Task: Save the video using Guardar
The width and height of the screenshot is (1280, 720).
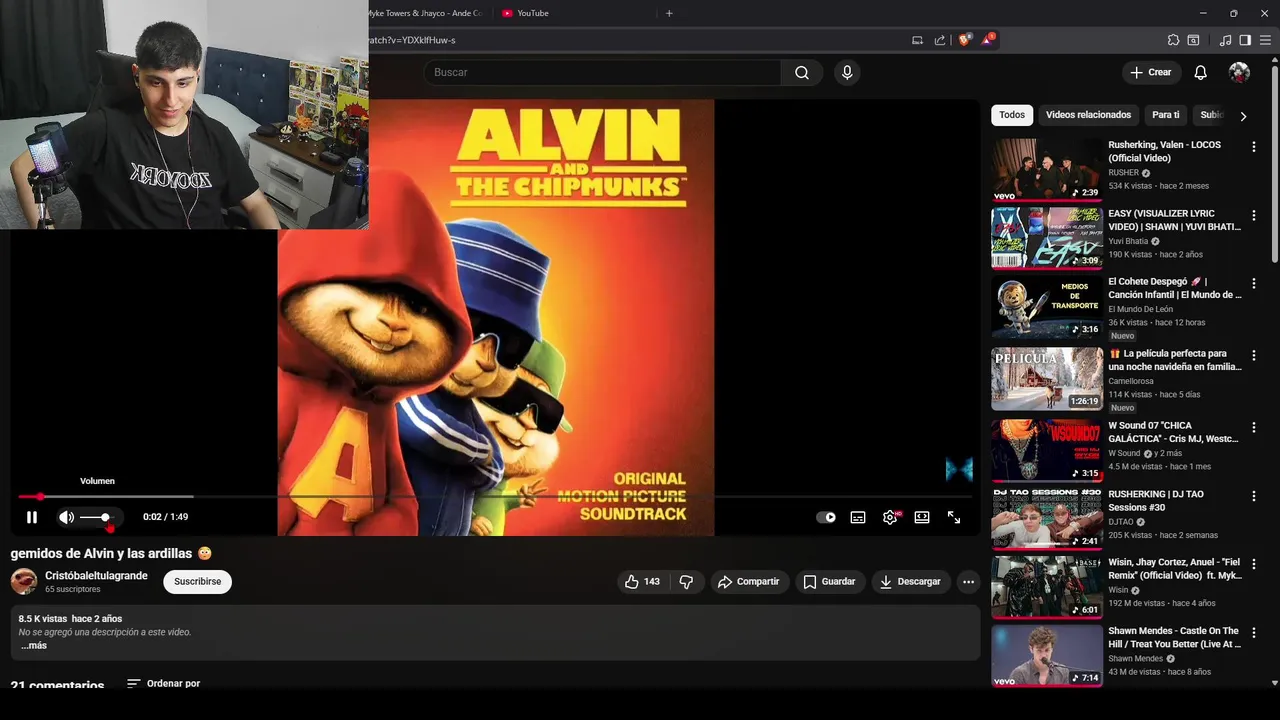Action: tap(829, 582)
